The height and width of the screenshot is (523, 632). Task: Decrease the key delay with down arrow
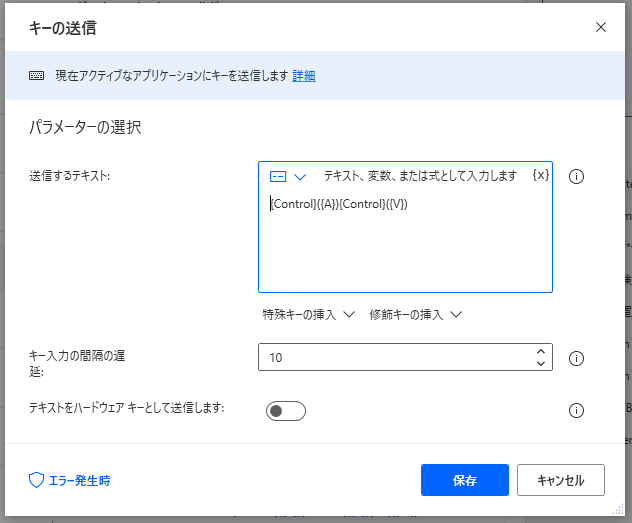pos(541,364)
